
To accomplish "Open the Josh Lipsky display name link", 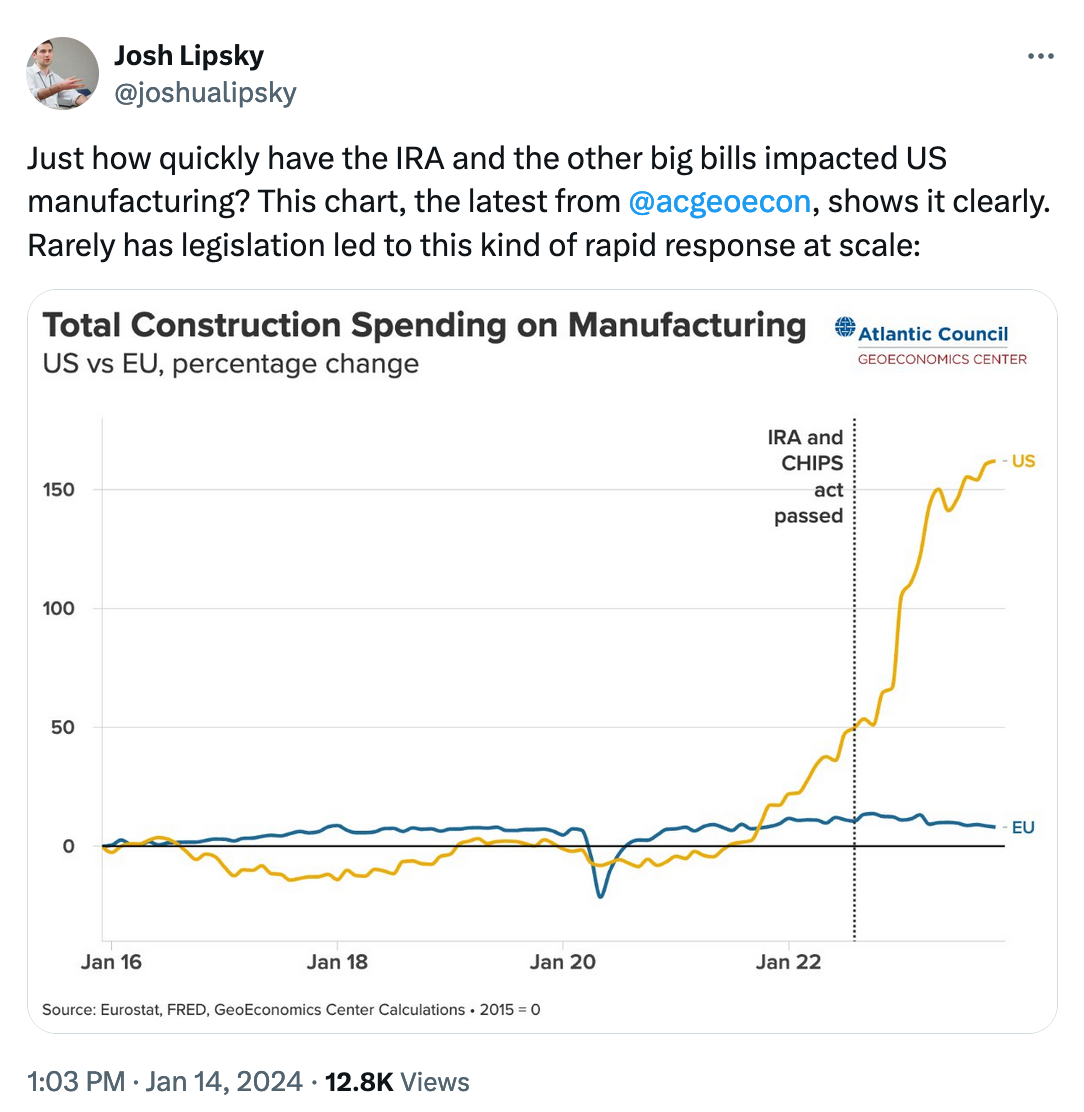I will (x=189, y=56).
